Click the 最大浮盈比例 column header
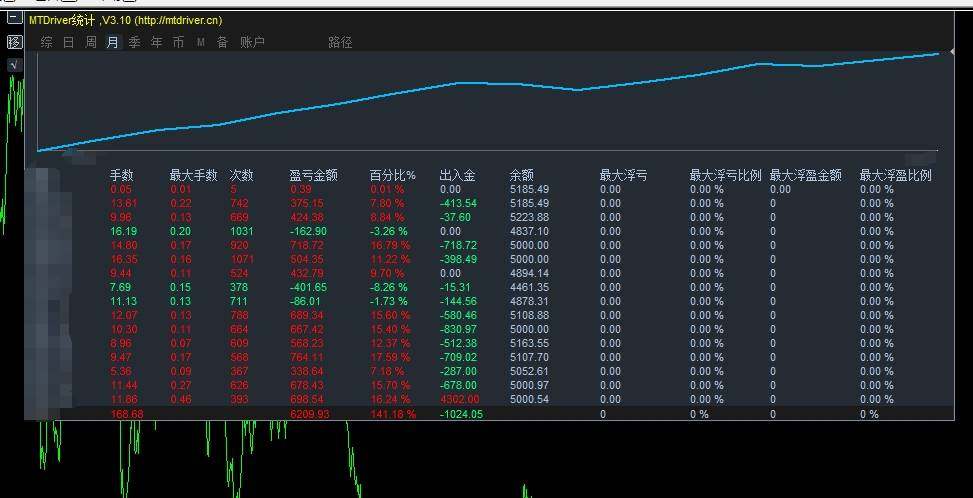 click(895, 176)
